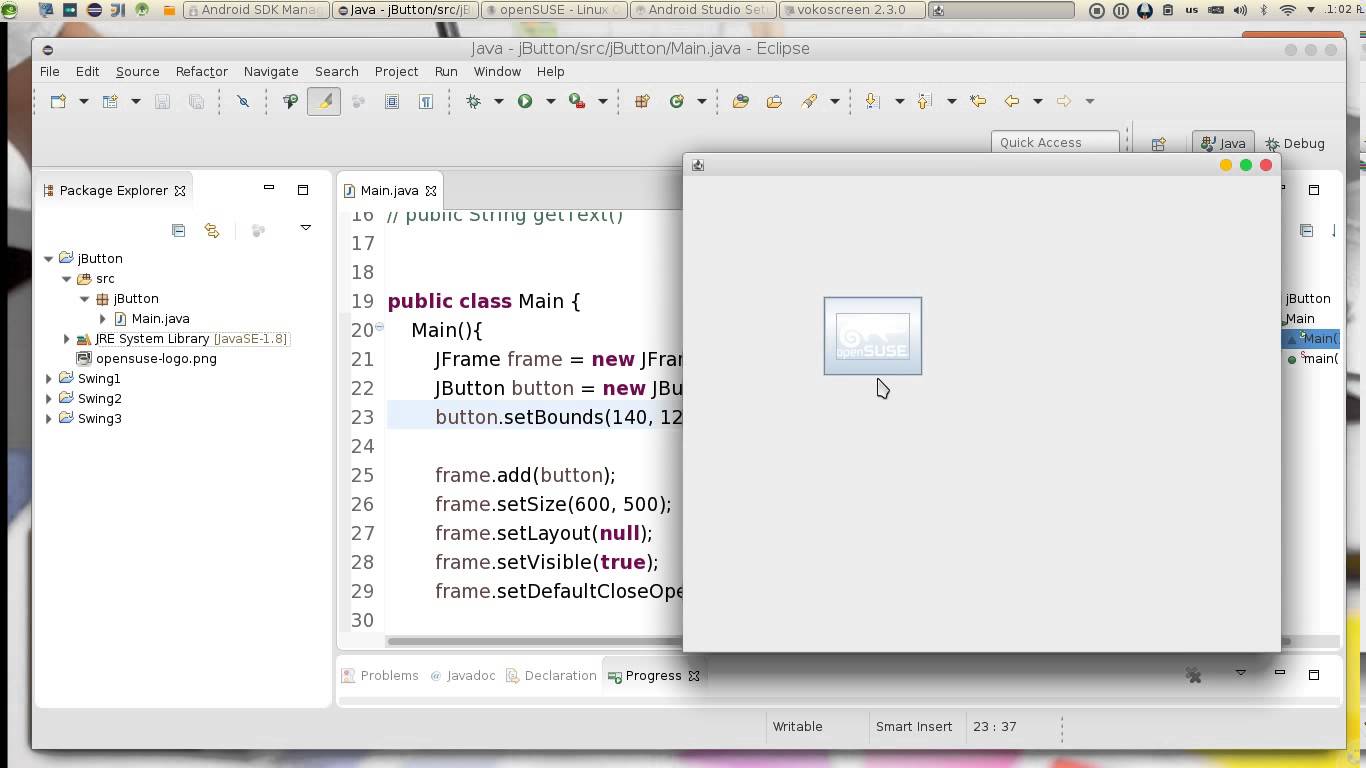This screenshot has height=768, width=1366.
Task: Switch to the Progress tab
Action: pos(651,675)
